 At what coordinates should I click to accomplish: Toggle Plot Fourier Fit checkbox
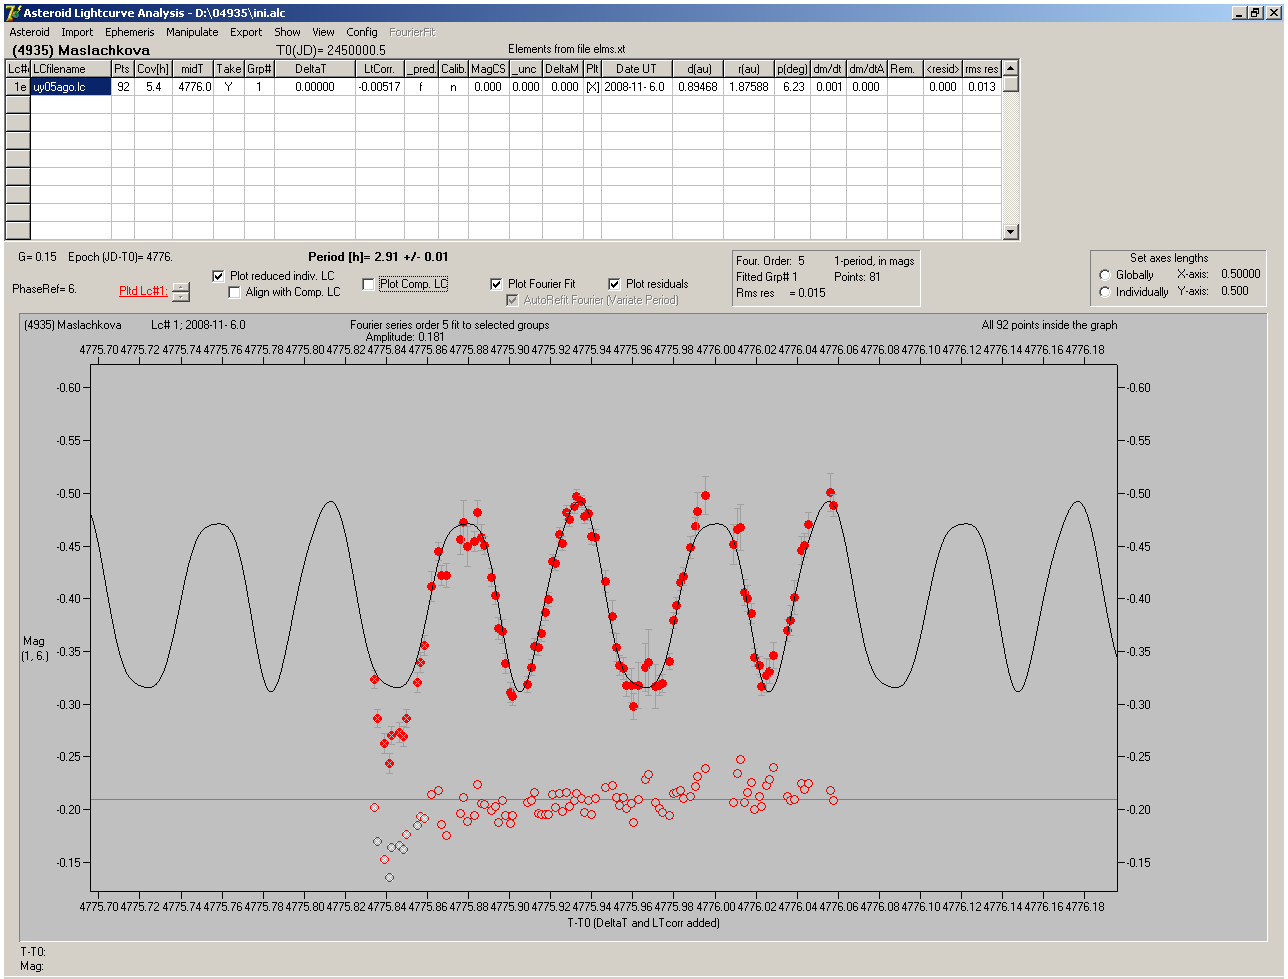click(x=496, y=284)
